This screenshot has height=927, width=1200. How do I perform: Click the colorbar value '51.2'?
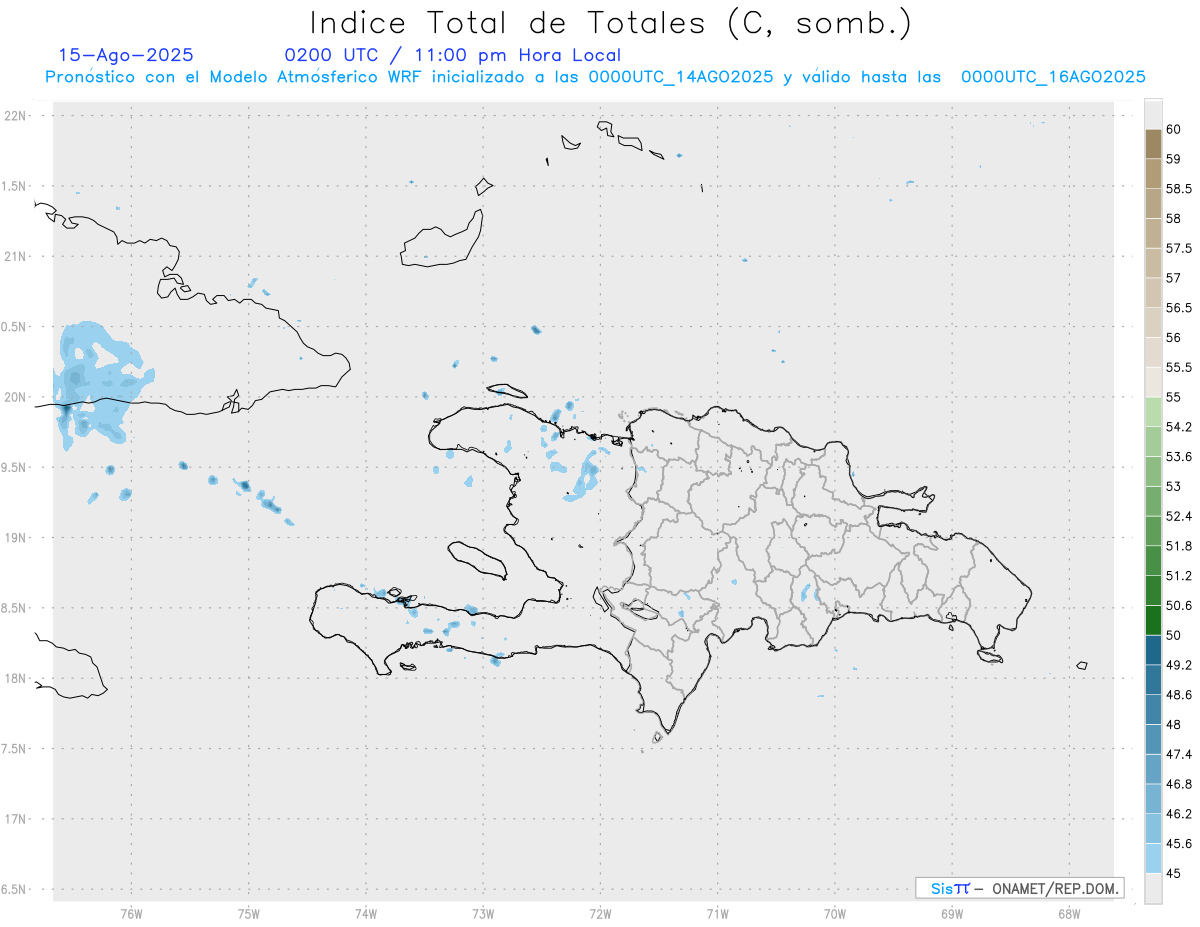[x=1179, y=576]
